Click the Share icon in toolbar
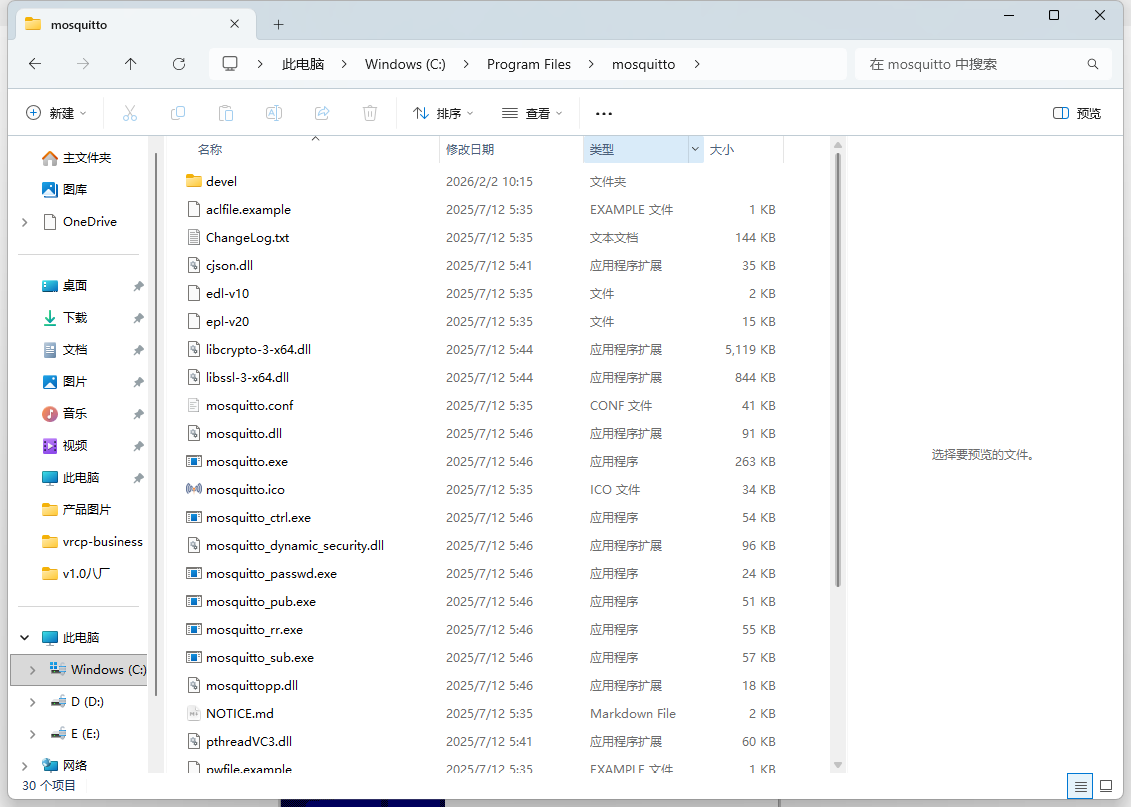This screenshot has height=807, width=1131. (322, 113)
